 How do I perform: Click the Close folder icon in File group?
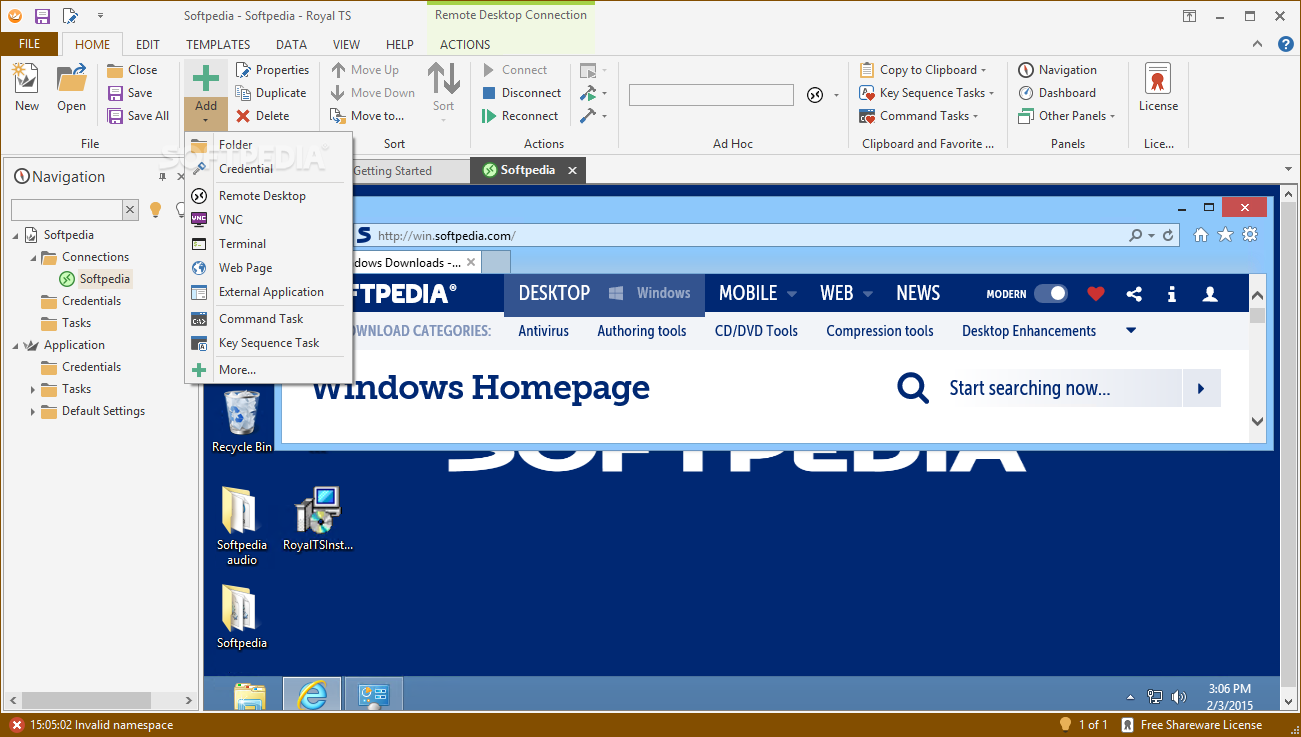(x=132, y=70)
